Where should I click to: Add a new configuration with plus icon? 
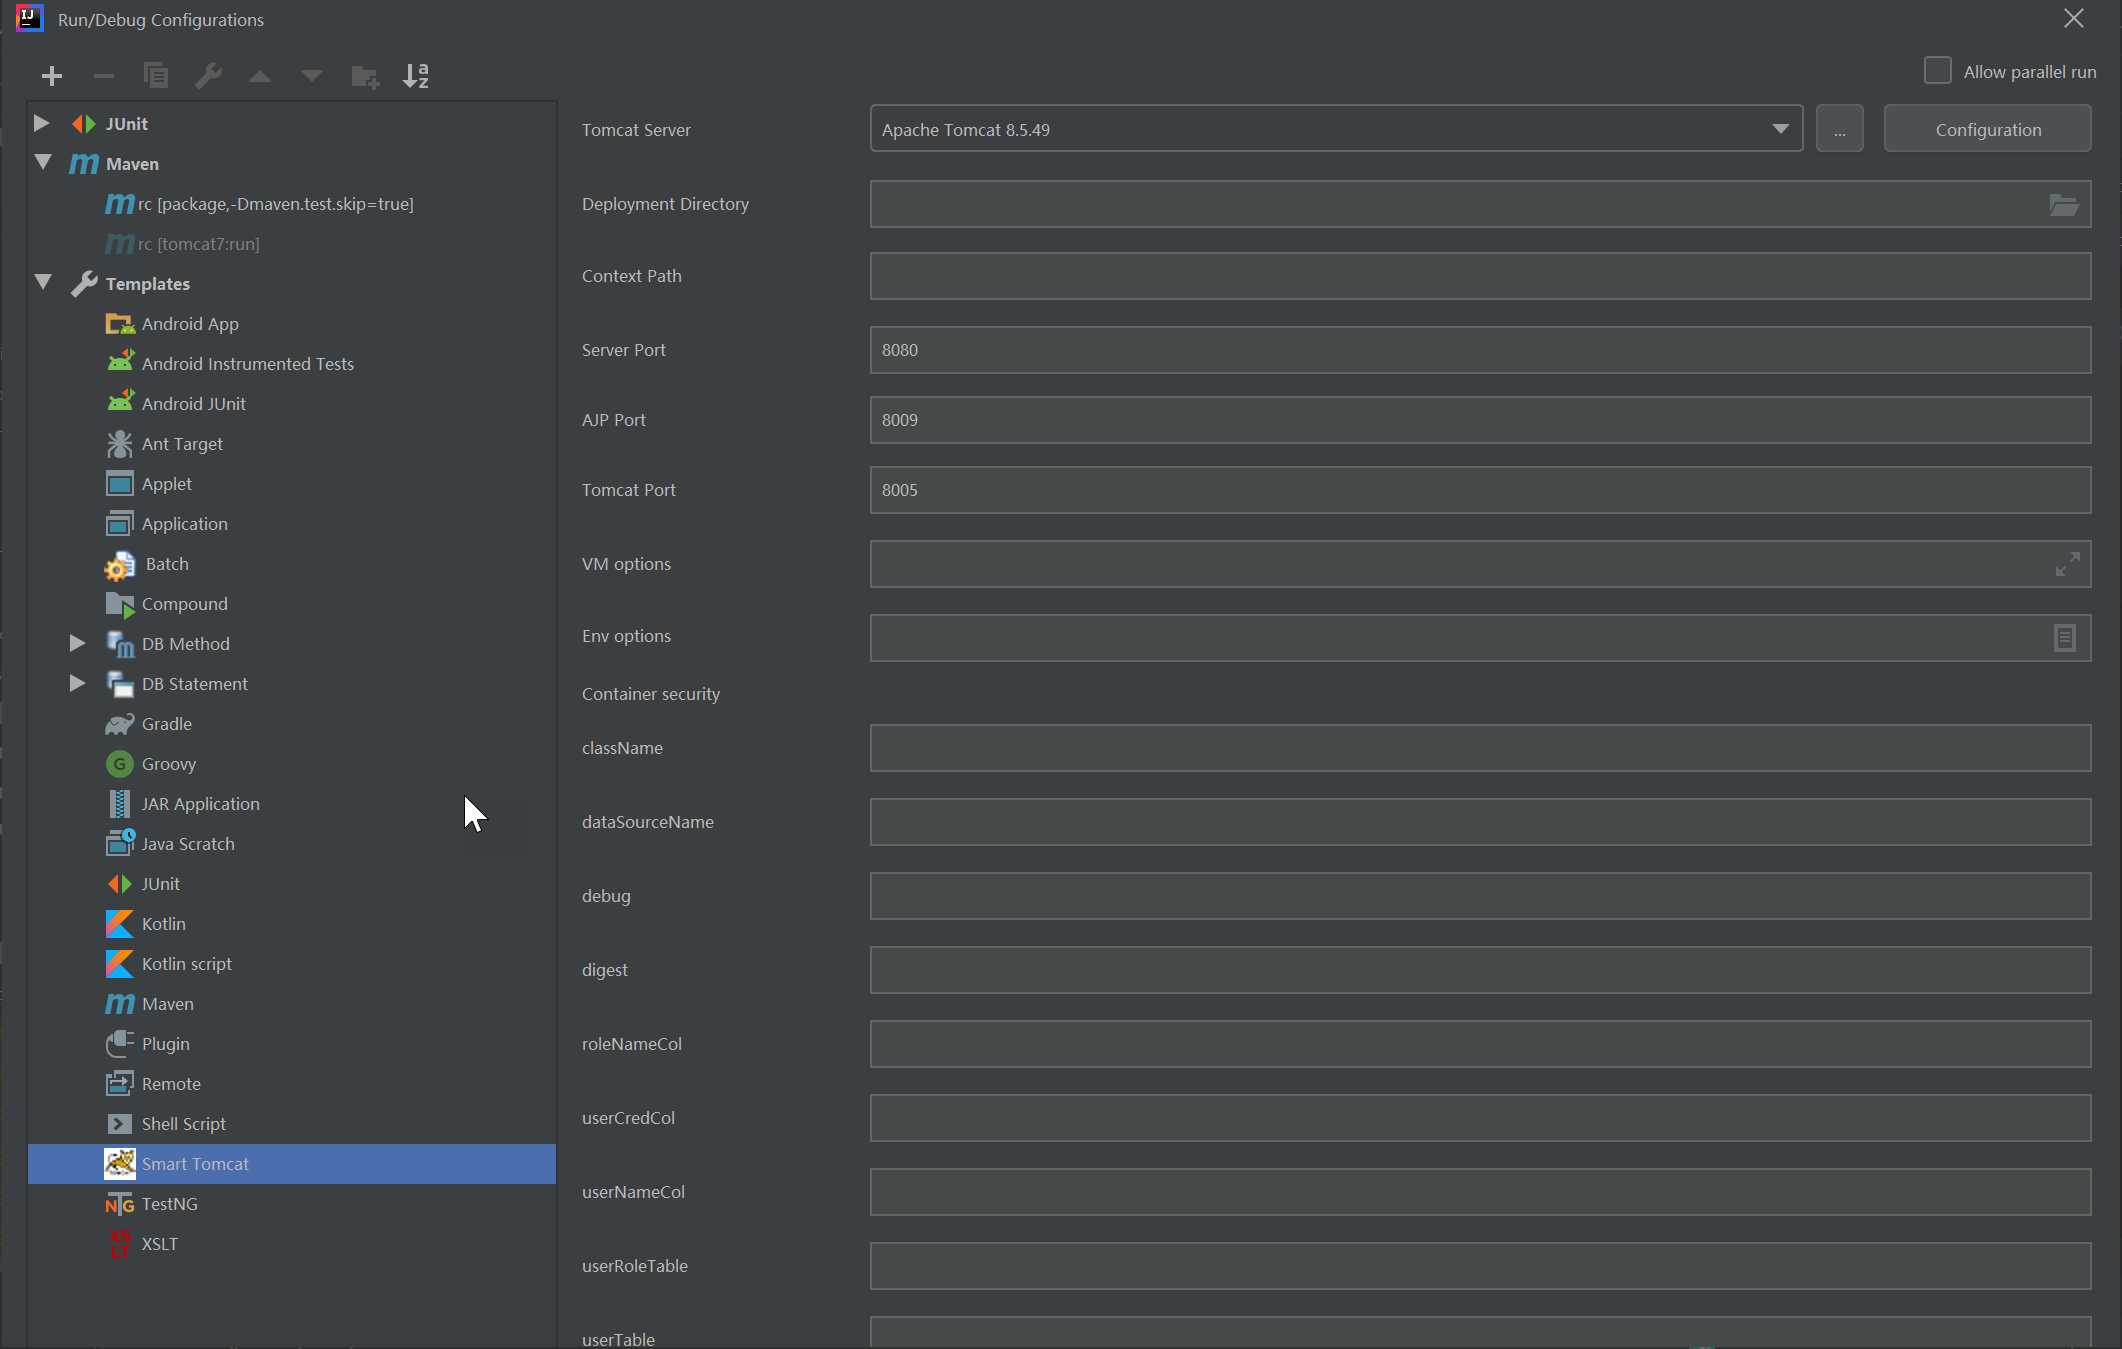[52, 76]
